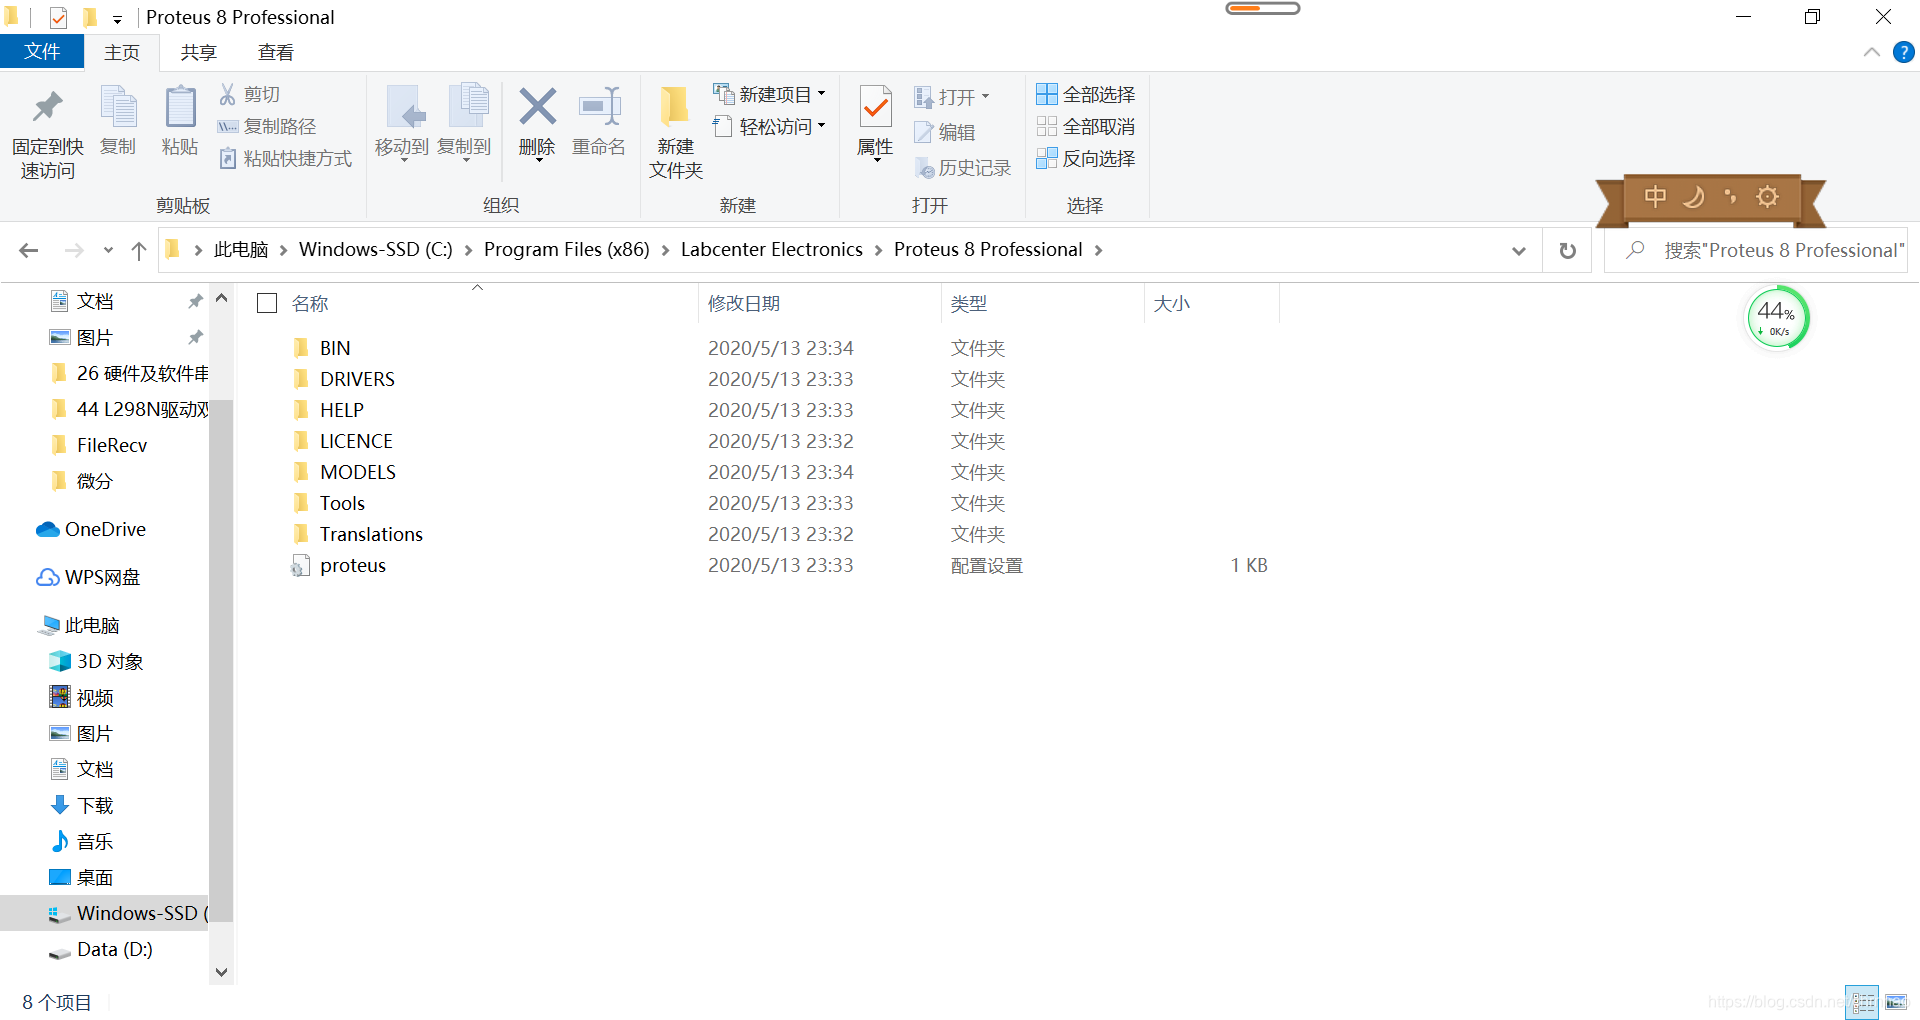
Task: Switch to the 查看 (View) tab
Action: click(275, 53)
